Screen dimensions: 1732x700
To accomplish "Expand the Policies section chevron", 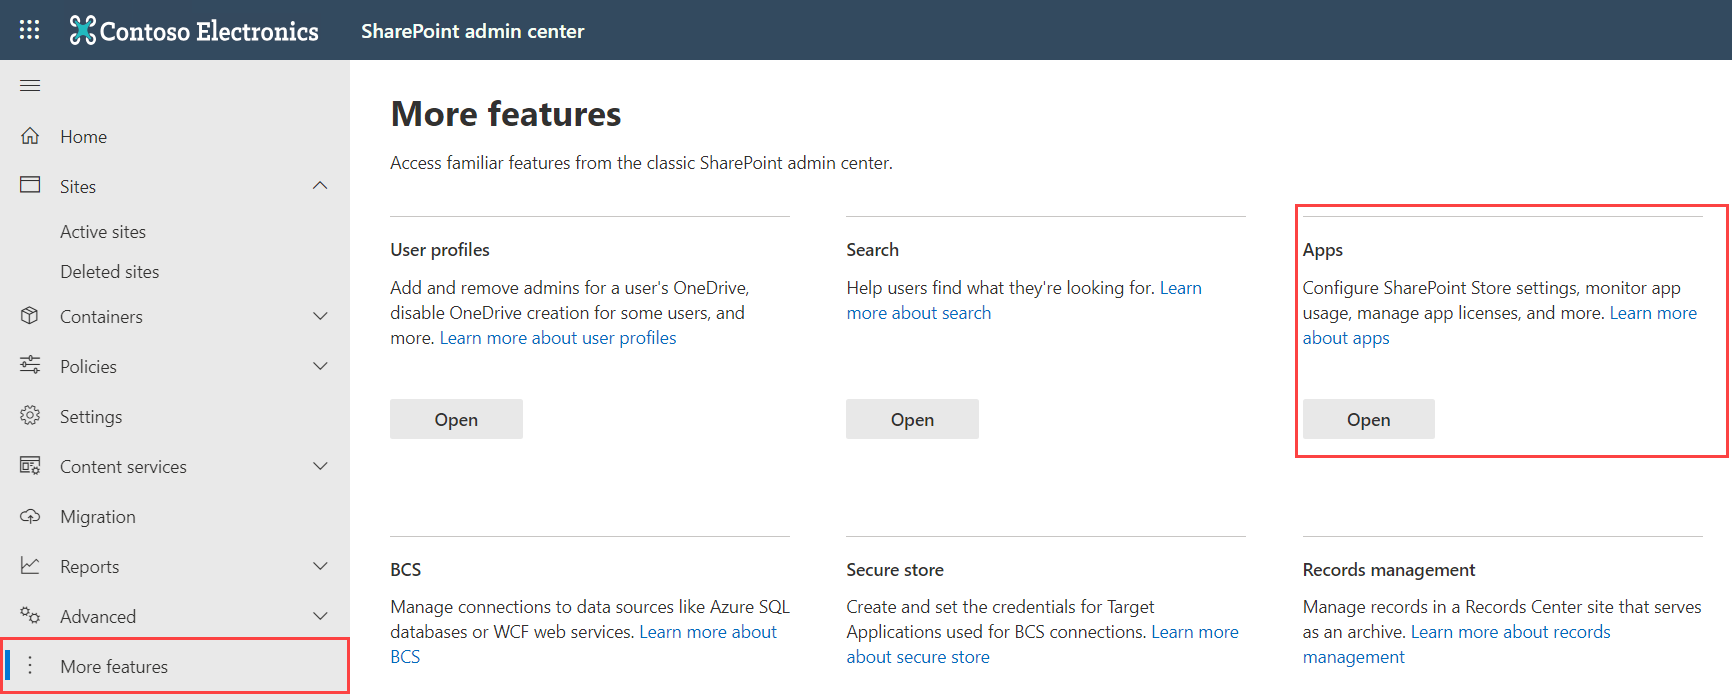I will point(320,366).
